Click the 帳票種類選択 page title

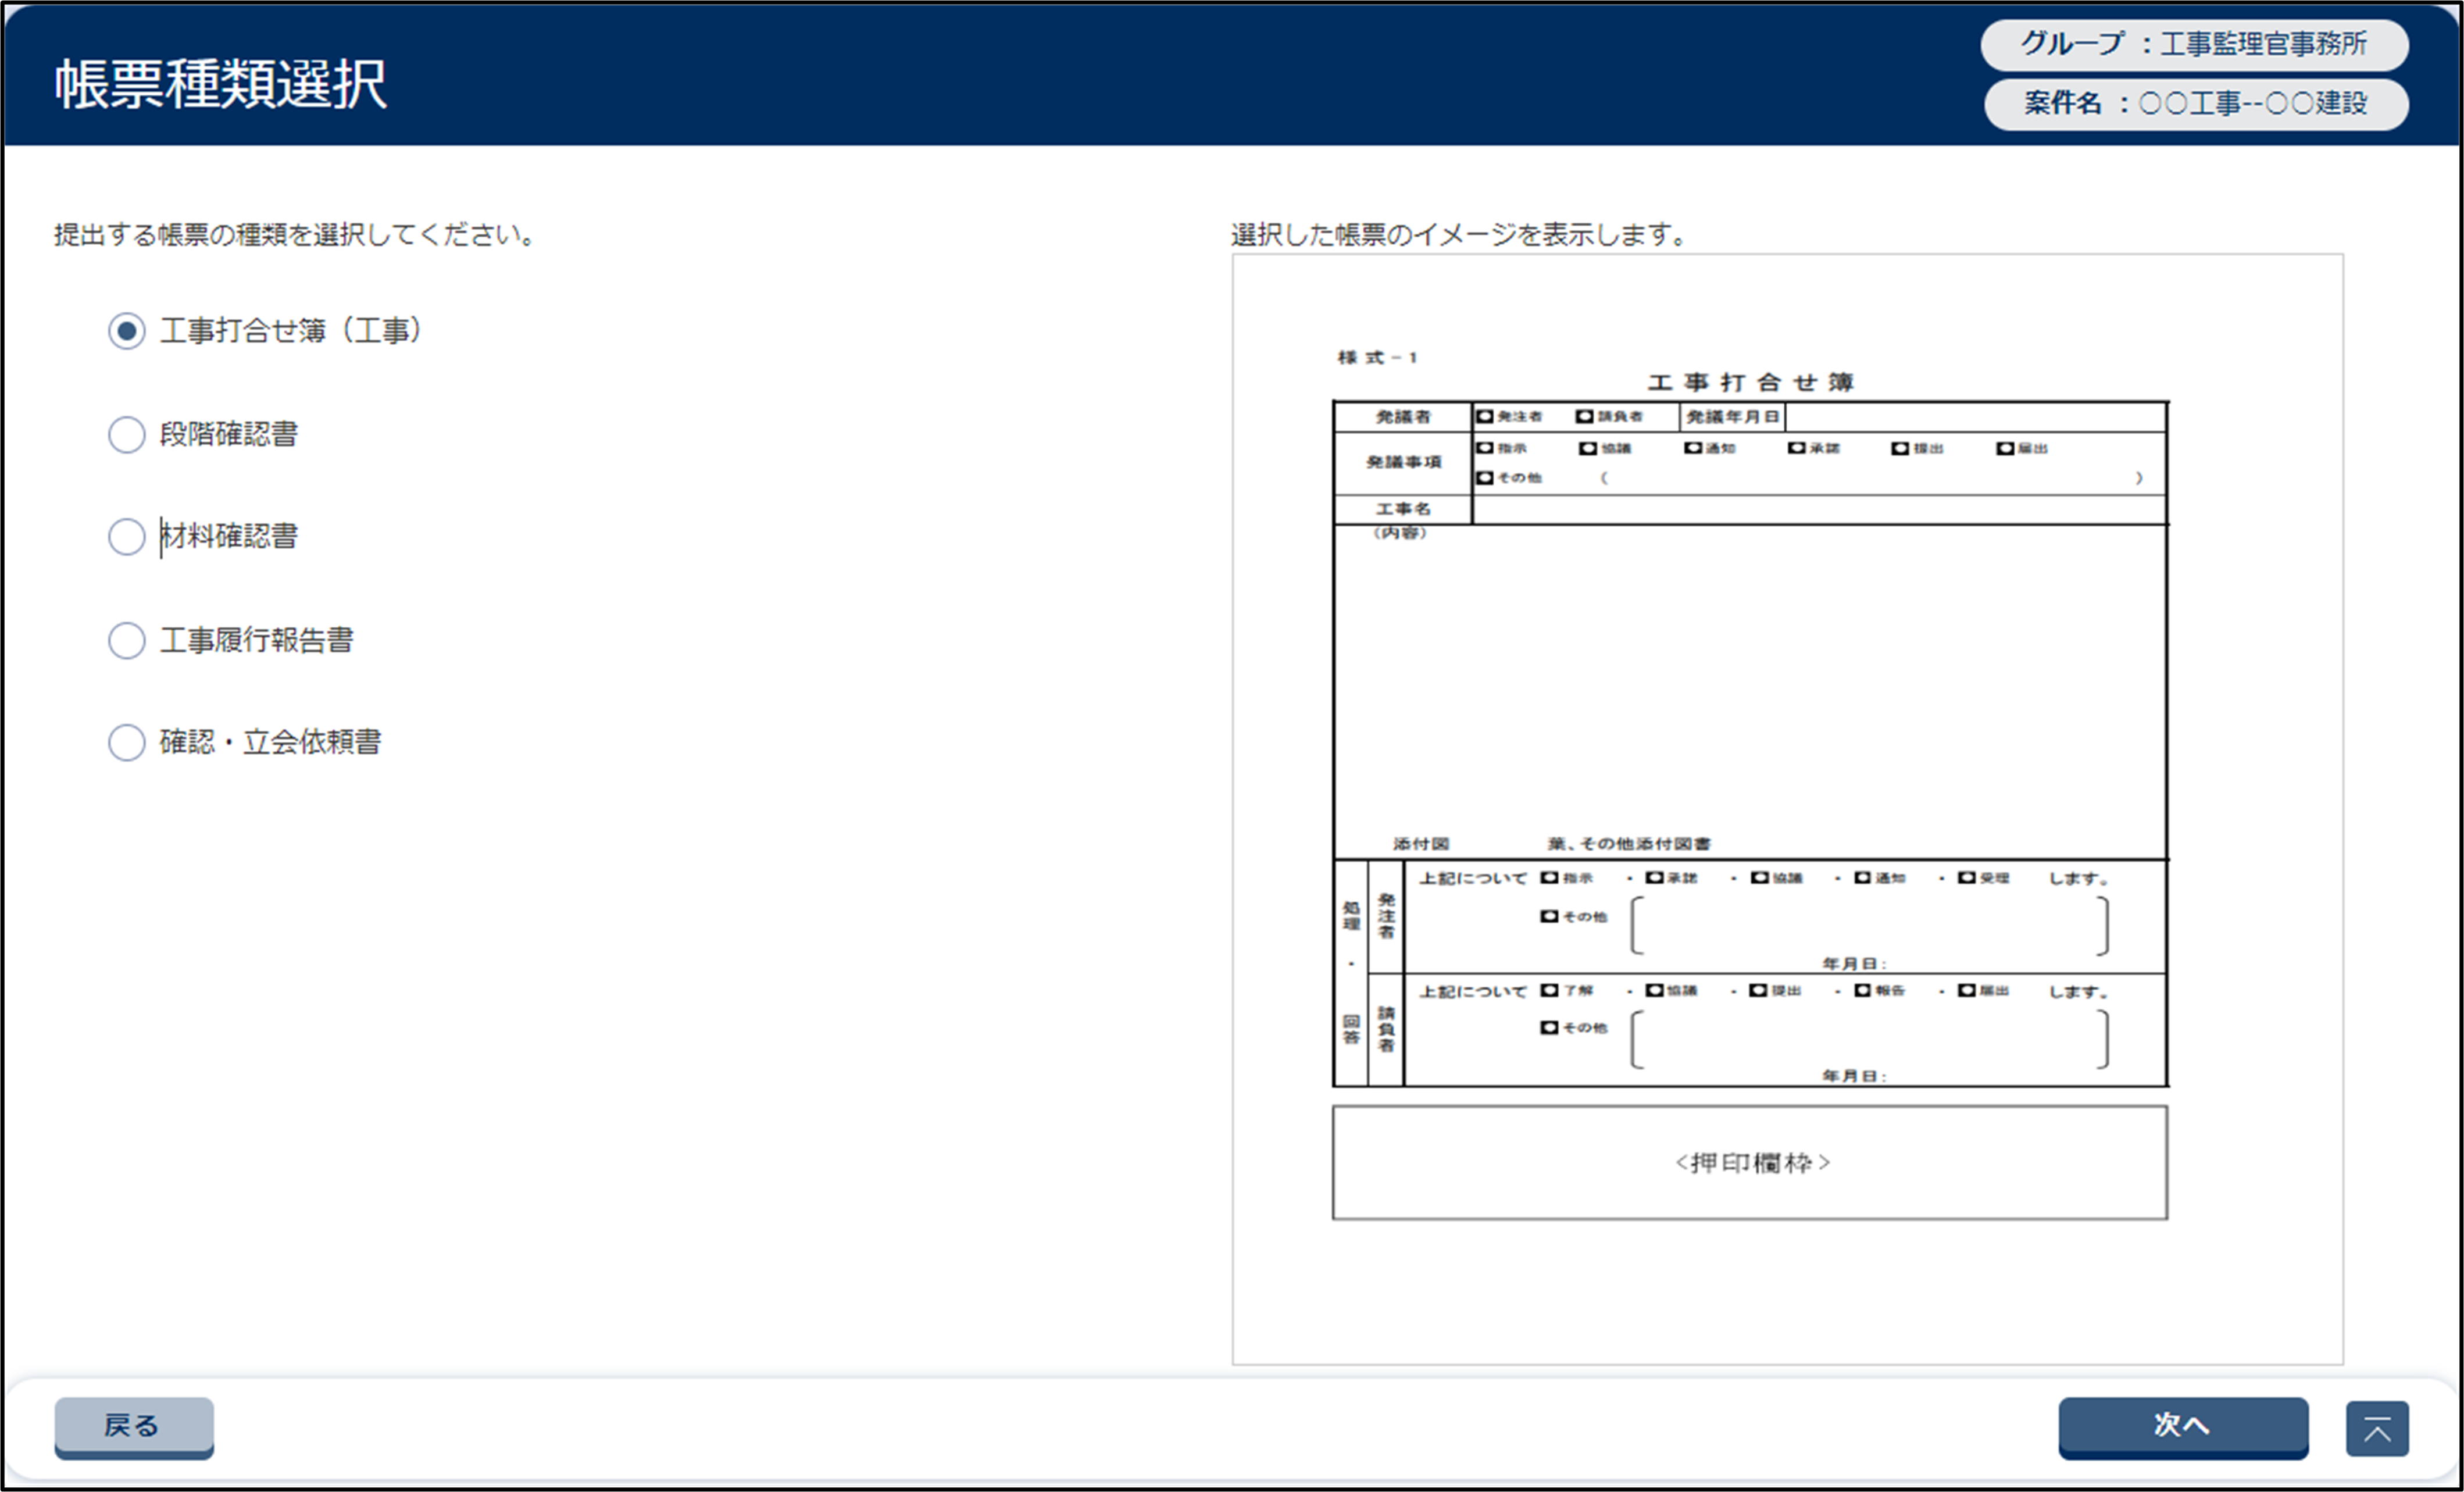(x=221, y=84)
